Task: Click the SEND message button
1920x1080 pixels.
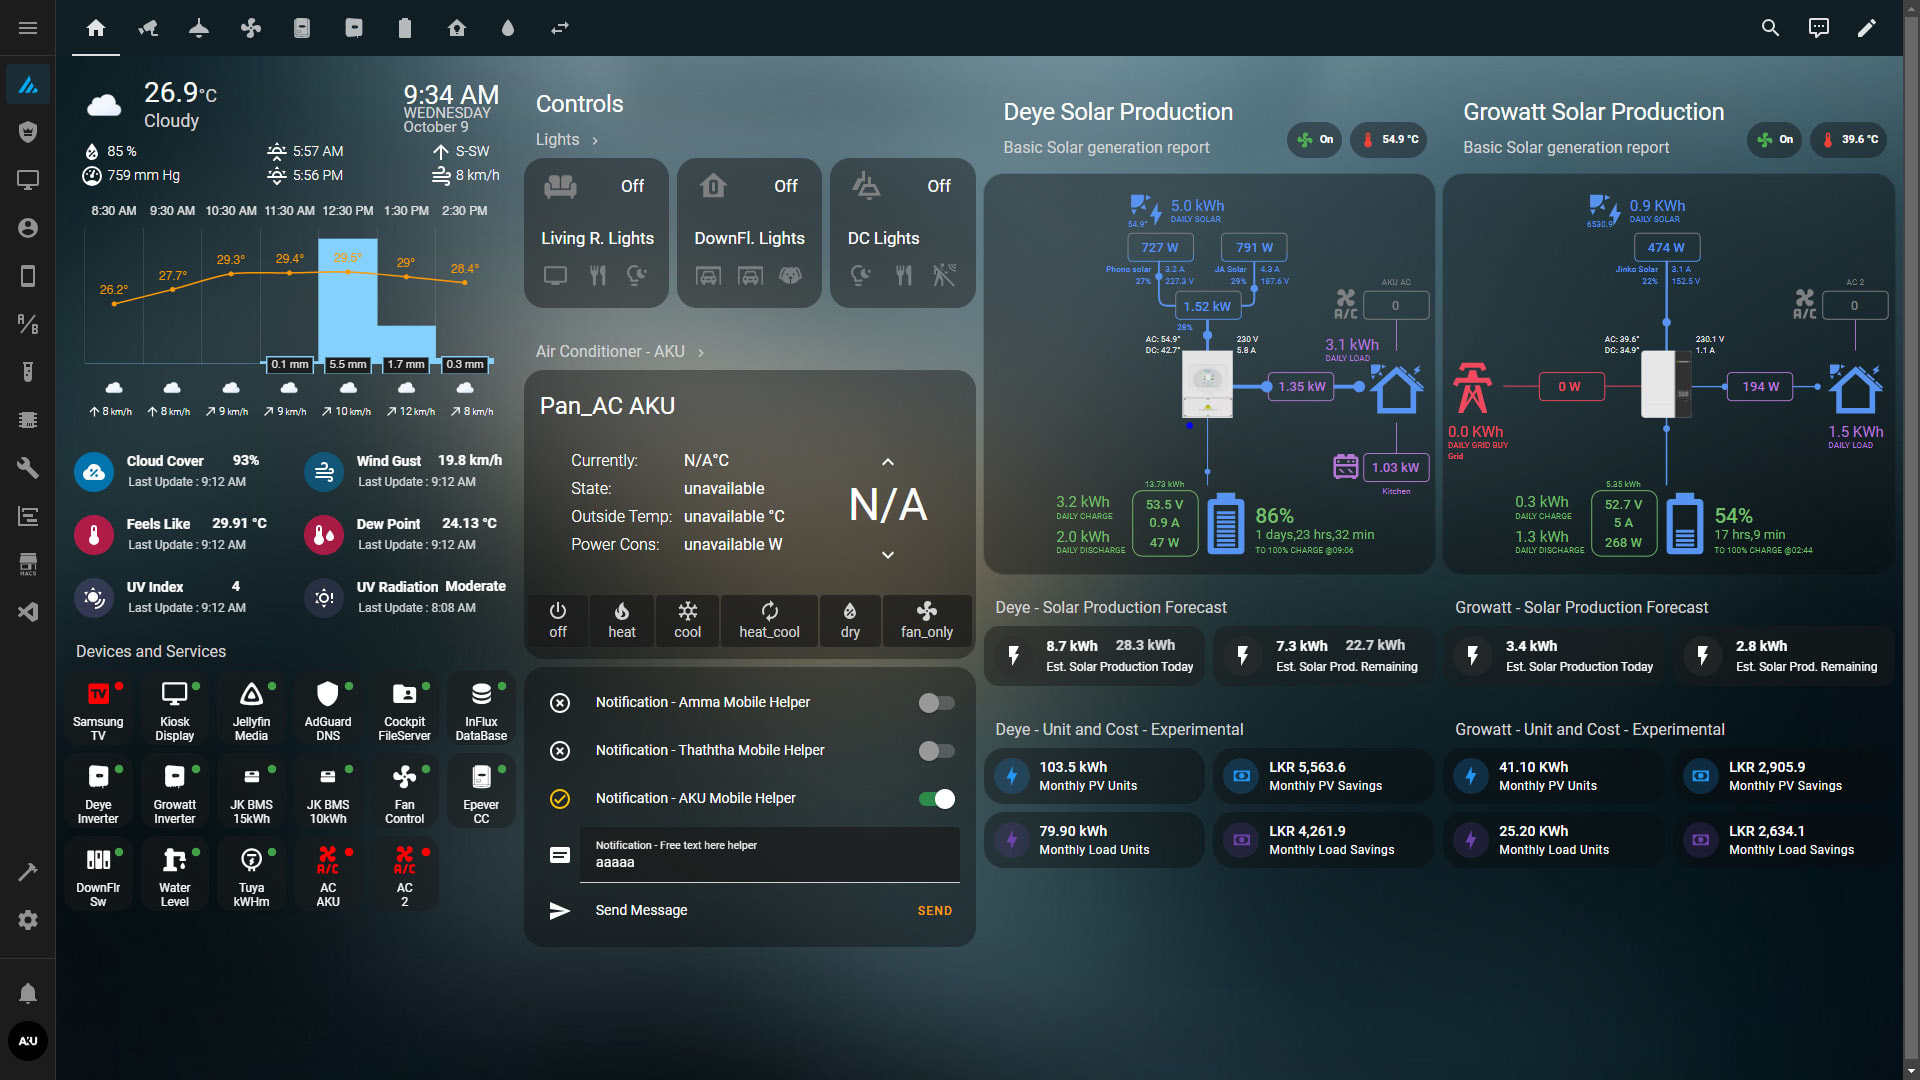Action: point(934,911)
